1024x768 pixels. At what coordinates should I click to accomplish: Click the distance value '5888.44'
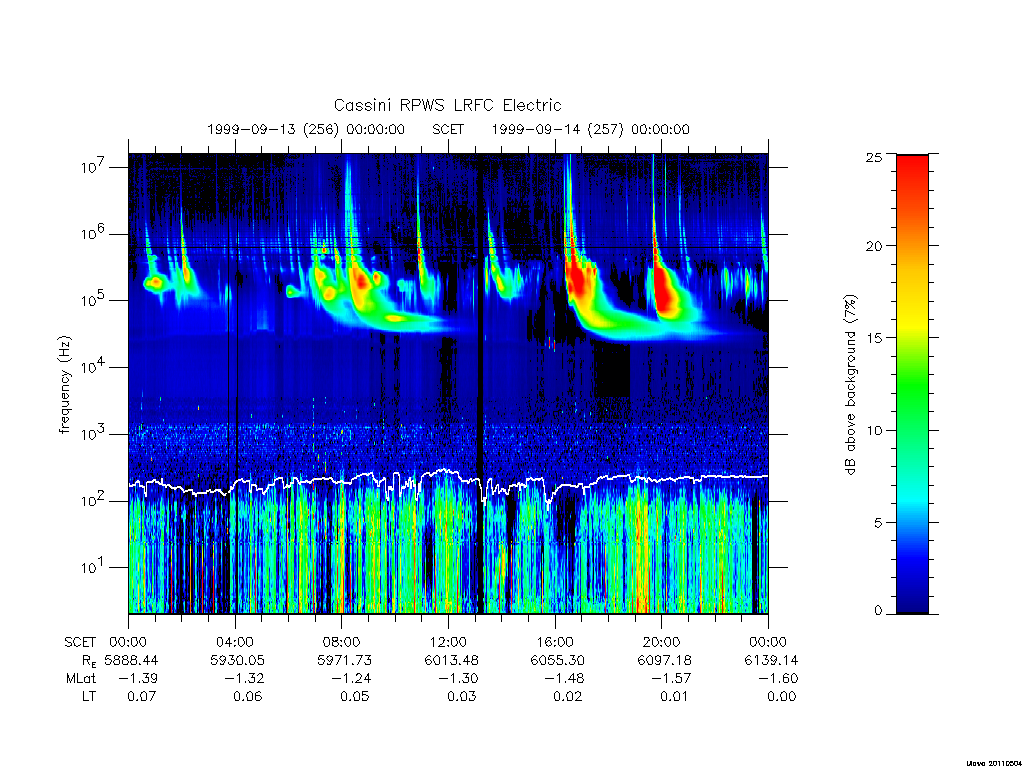click(131, 660)
